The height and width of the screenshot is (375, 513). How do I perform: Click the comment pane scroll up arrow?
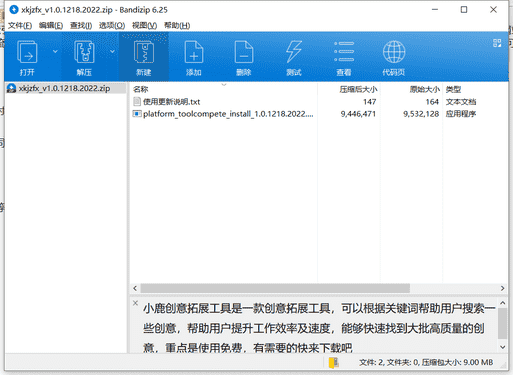[503, 303]
